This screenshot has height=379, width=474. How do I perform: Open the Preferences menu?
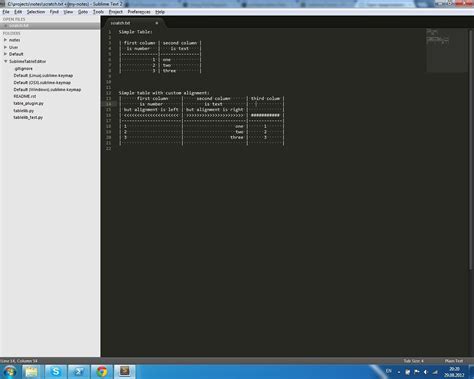coord(139,12)
